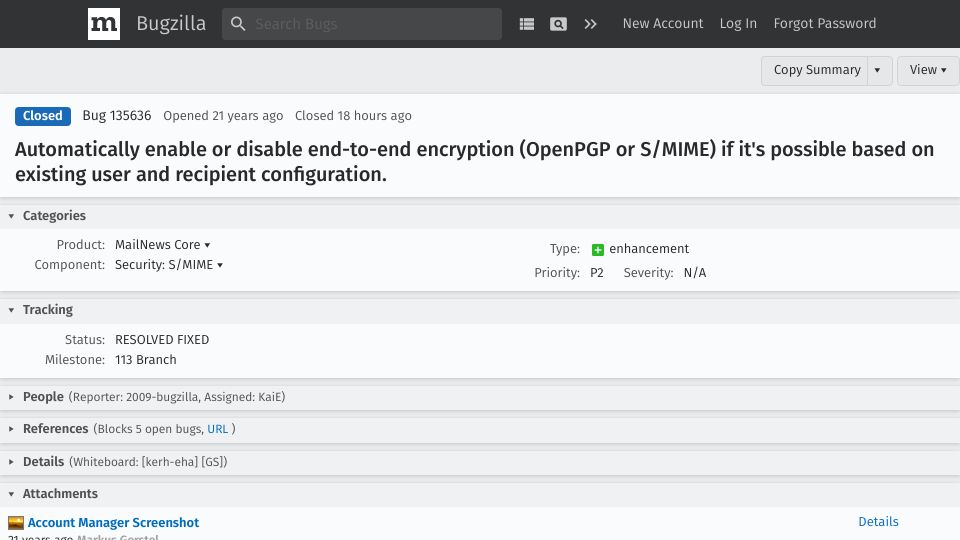Click the enhancement type text
960x540 pixels.
click(x=649, y=249)
